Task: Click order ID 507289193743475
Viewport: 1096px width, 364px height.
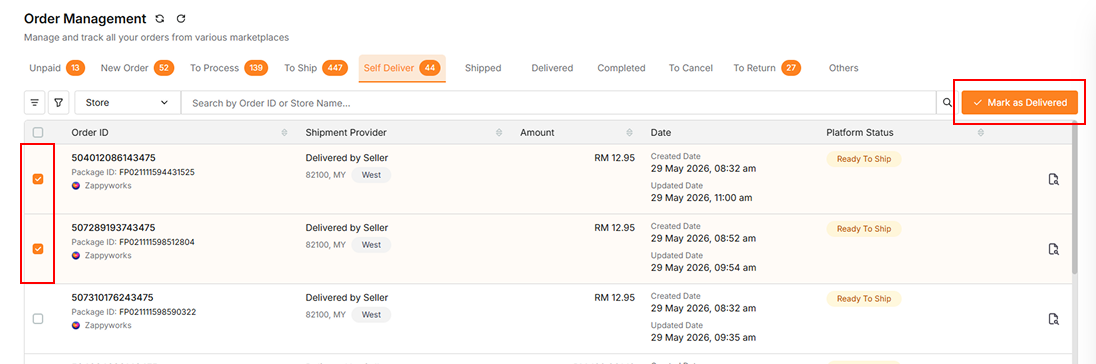Action: [x=113, y=228]
